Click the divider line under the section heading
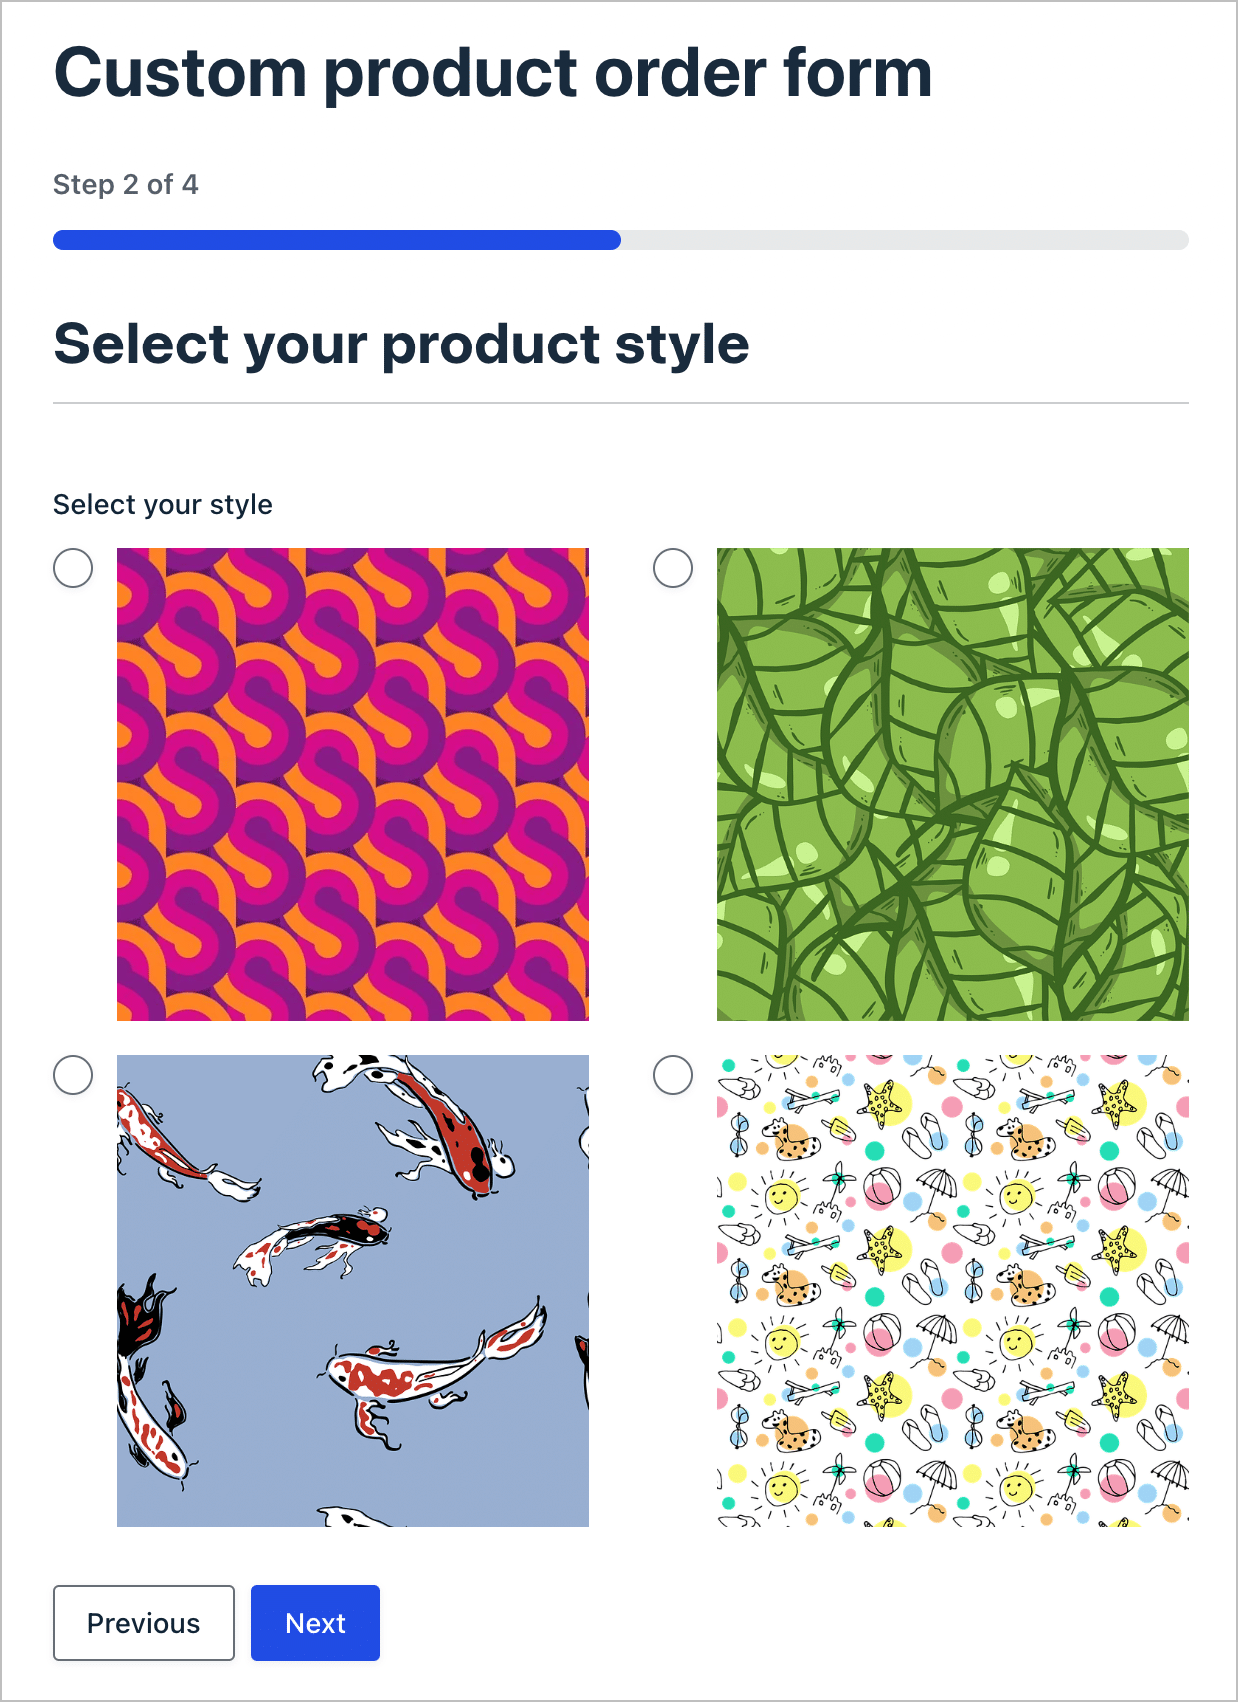This screenshot has height=1702, width=1238. coord(620,403)
